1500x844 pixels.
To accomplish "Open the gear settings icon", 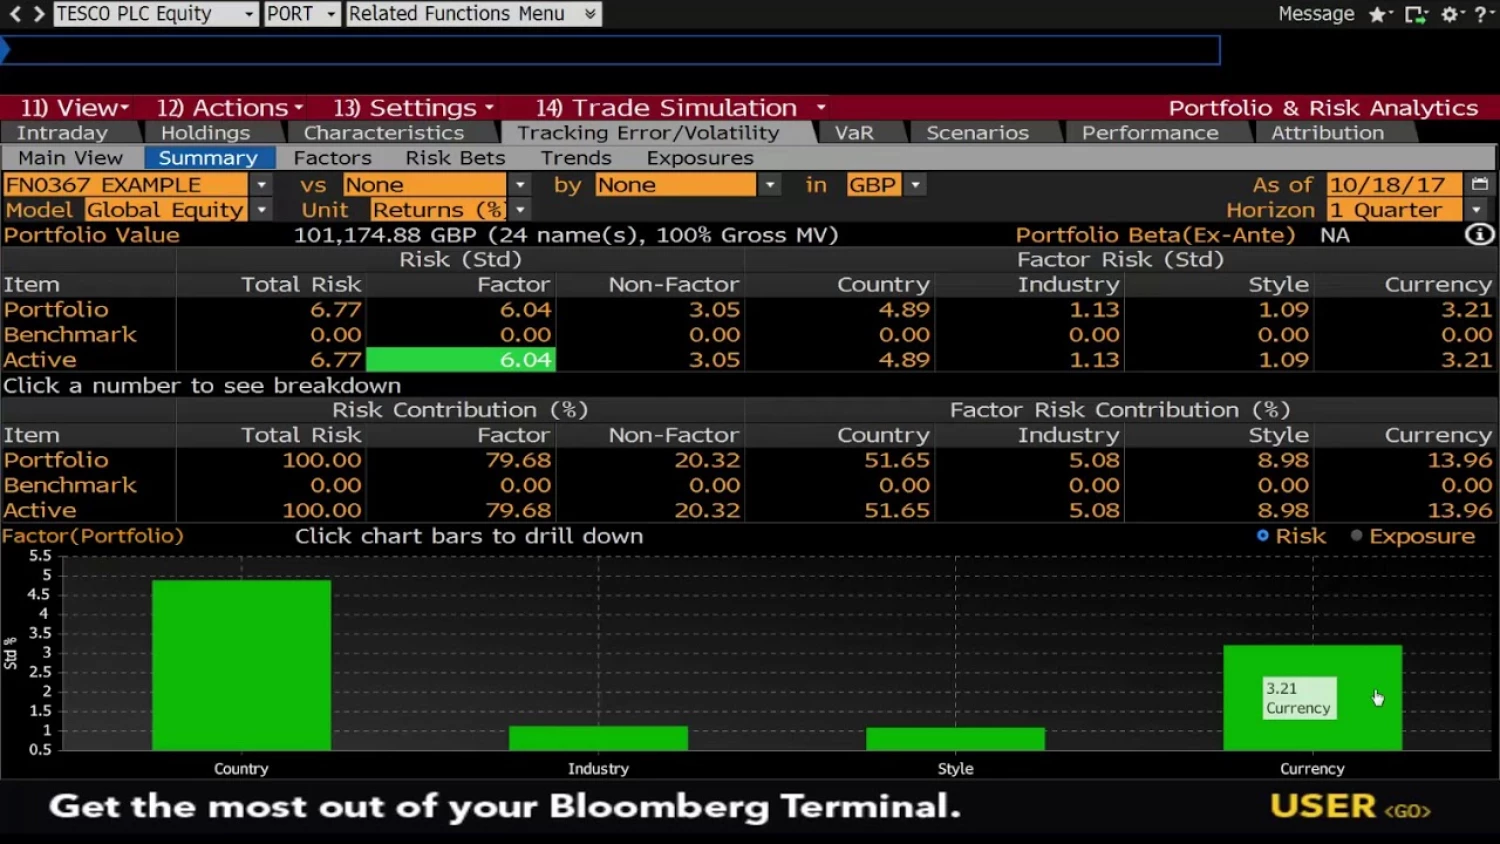I will coord(1450,14).
